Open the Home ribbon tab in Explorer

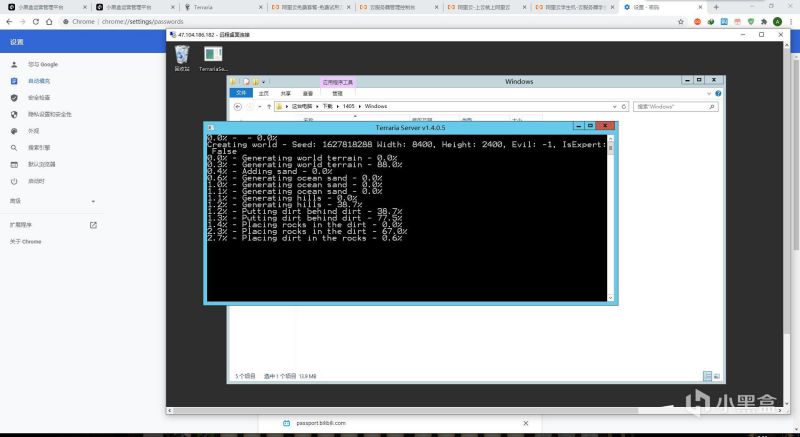(x=263, y=94)
